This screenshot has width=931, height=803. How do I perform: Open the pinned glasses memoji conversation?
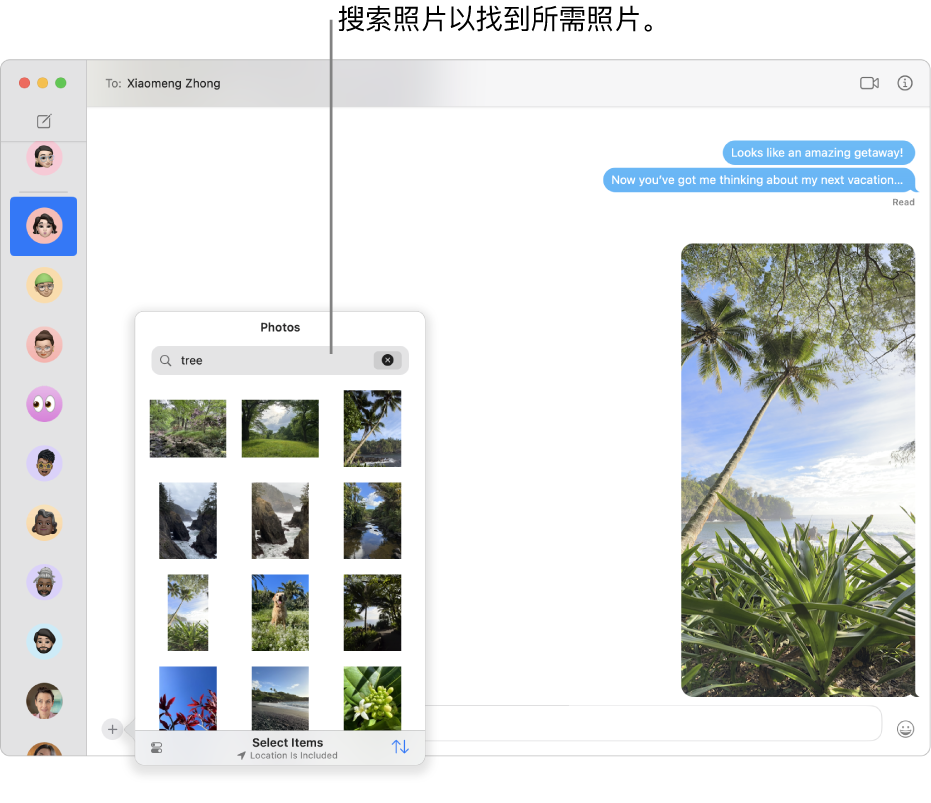point(44,158)
